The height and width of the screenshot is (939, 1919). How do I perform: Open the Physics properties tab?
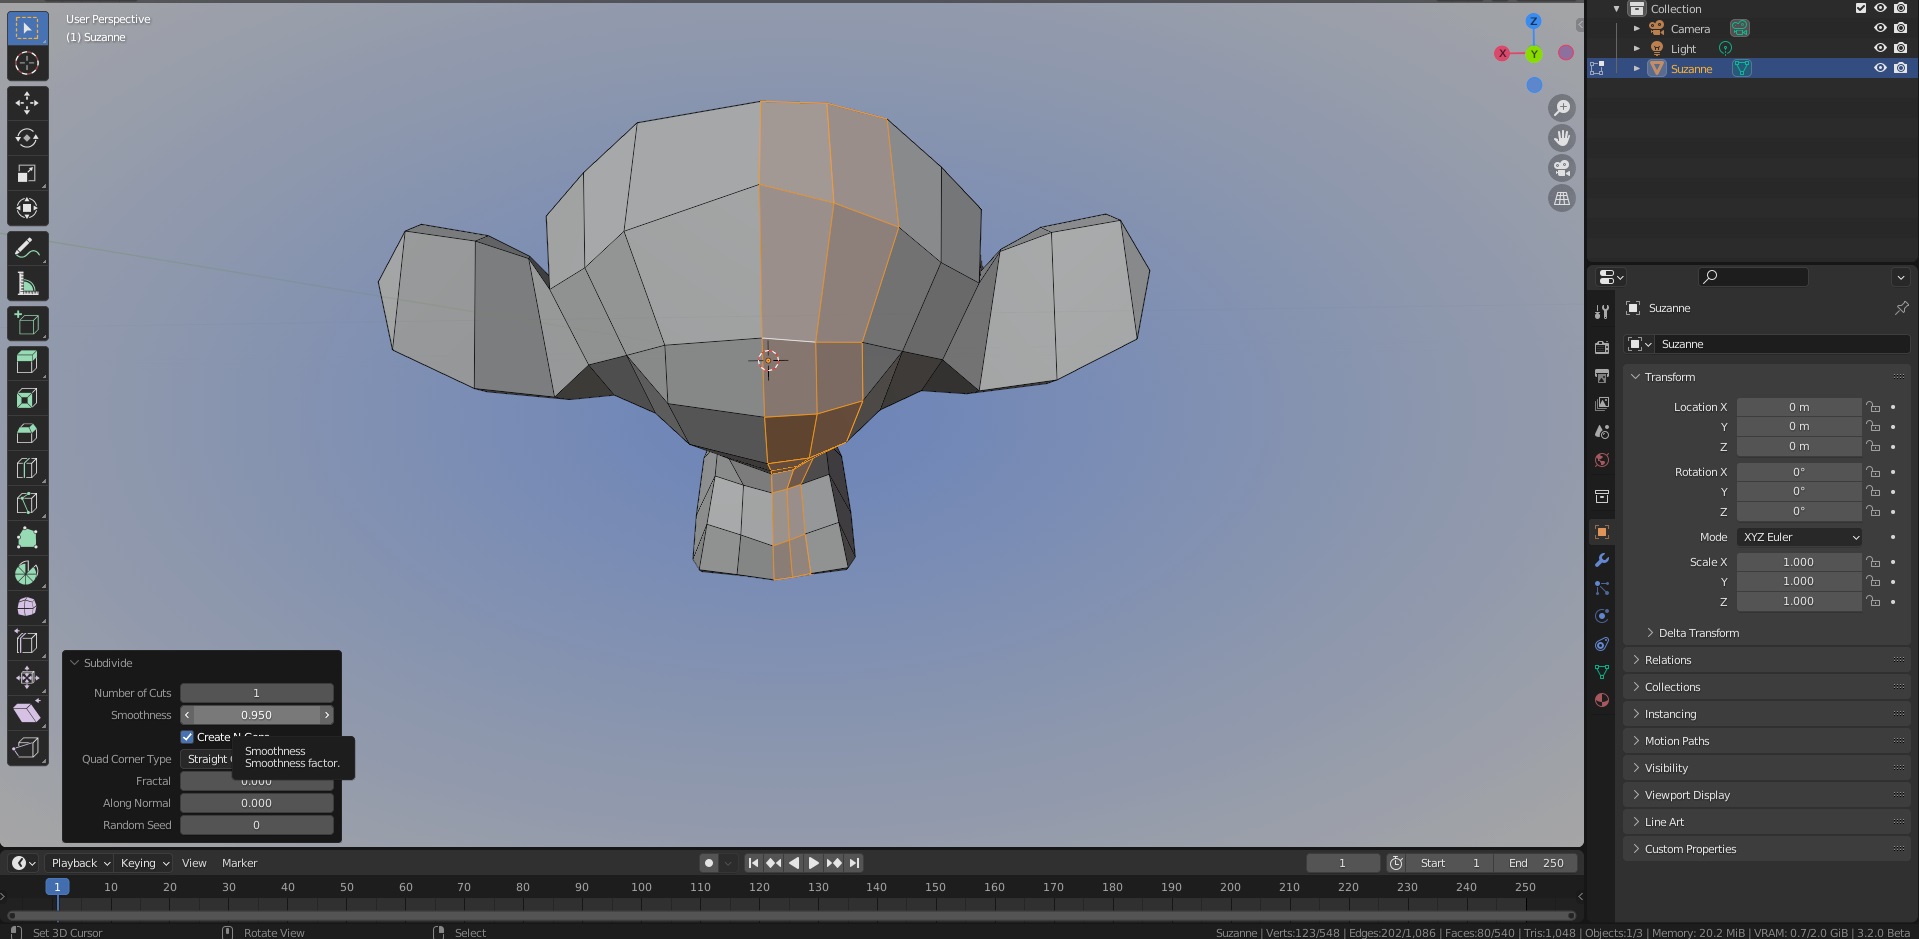[1602, 616]
